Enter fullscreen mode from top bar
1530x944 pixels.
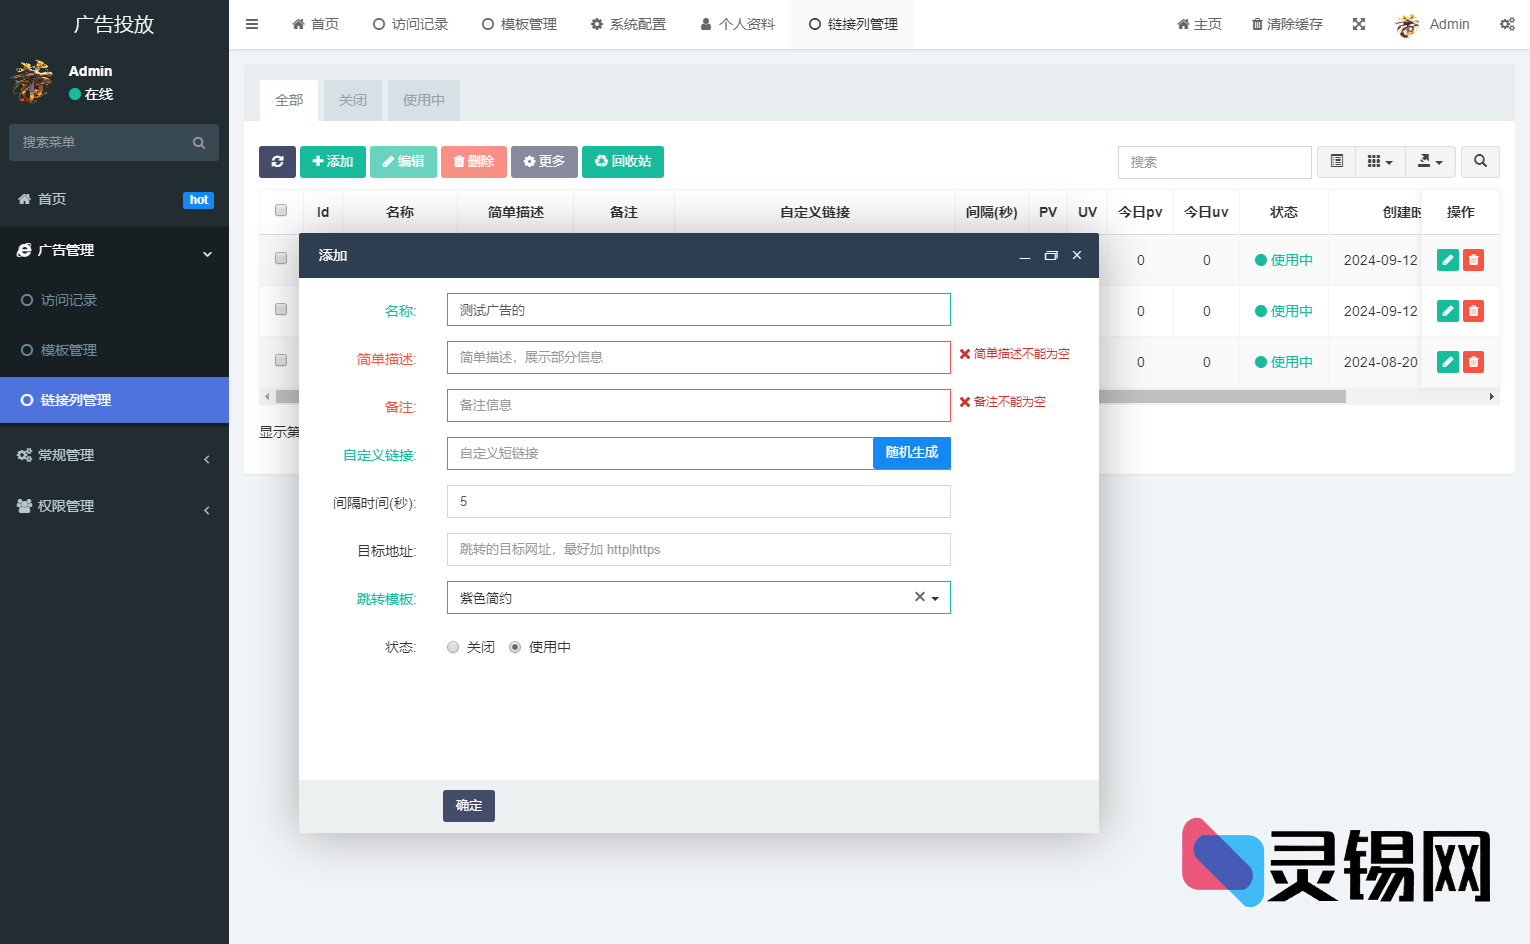tap(1358, 23)
